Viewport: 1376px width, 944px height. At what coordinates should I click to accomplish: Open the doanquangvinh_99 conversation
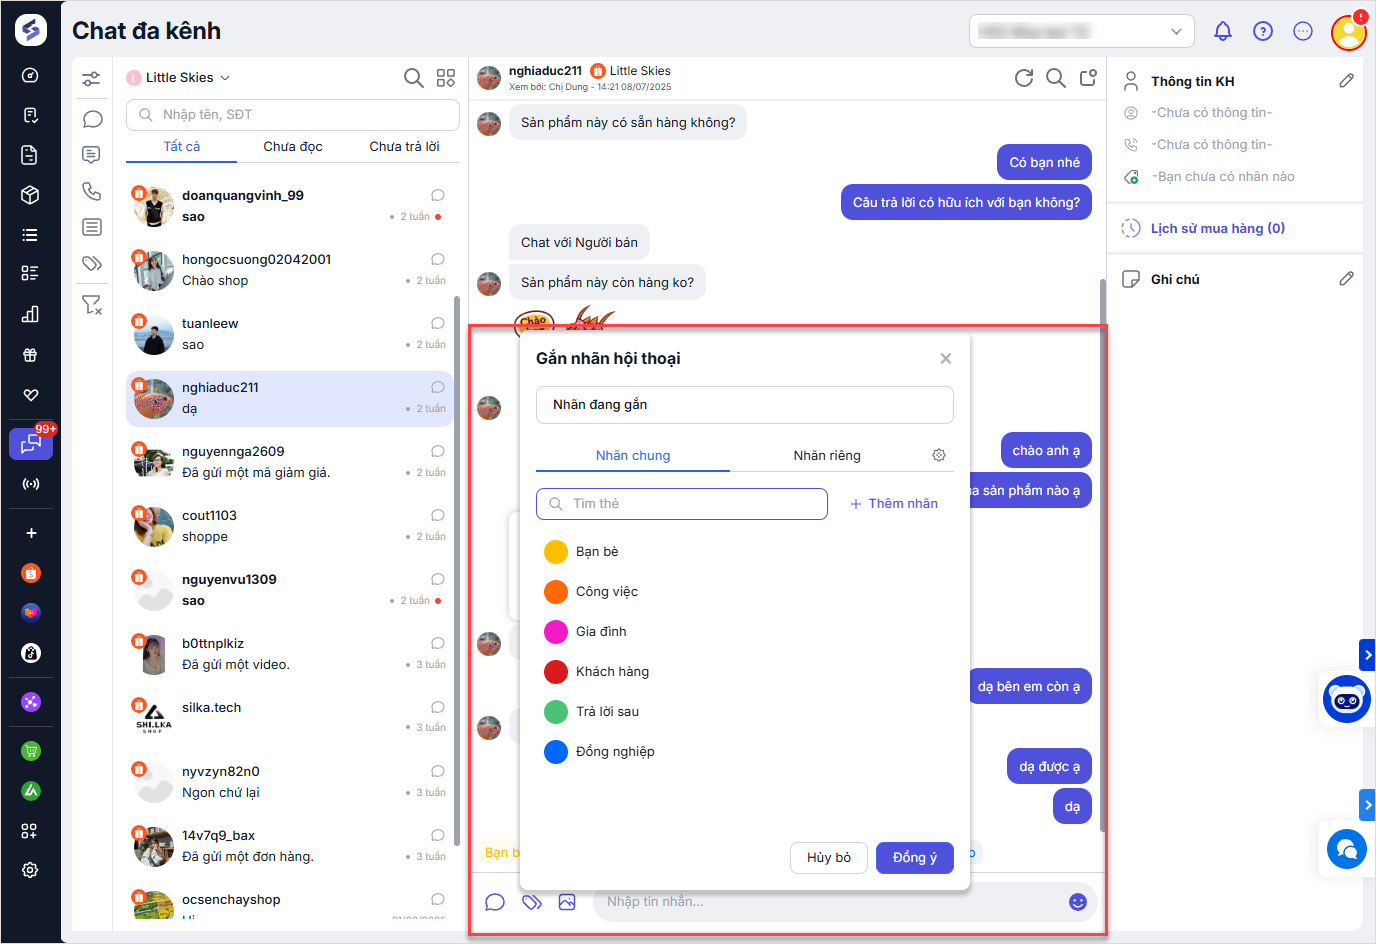pos(290,206)
